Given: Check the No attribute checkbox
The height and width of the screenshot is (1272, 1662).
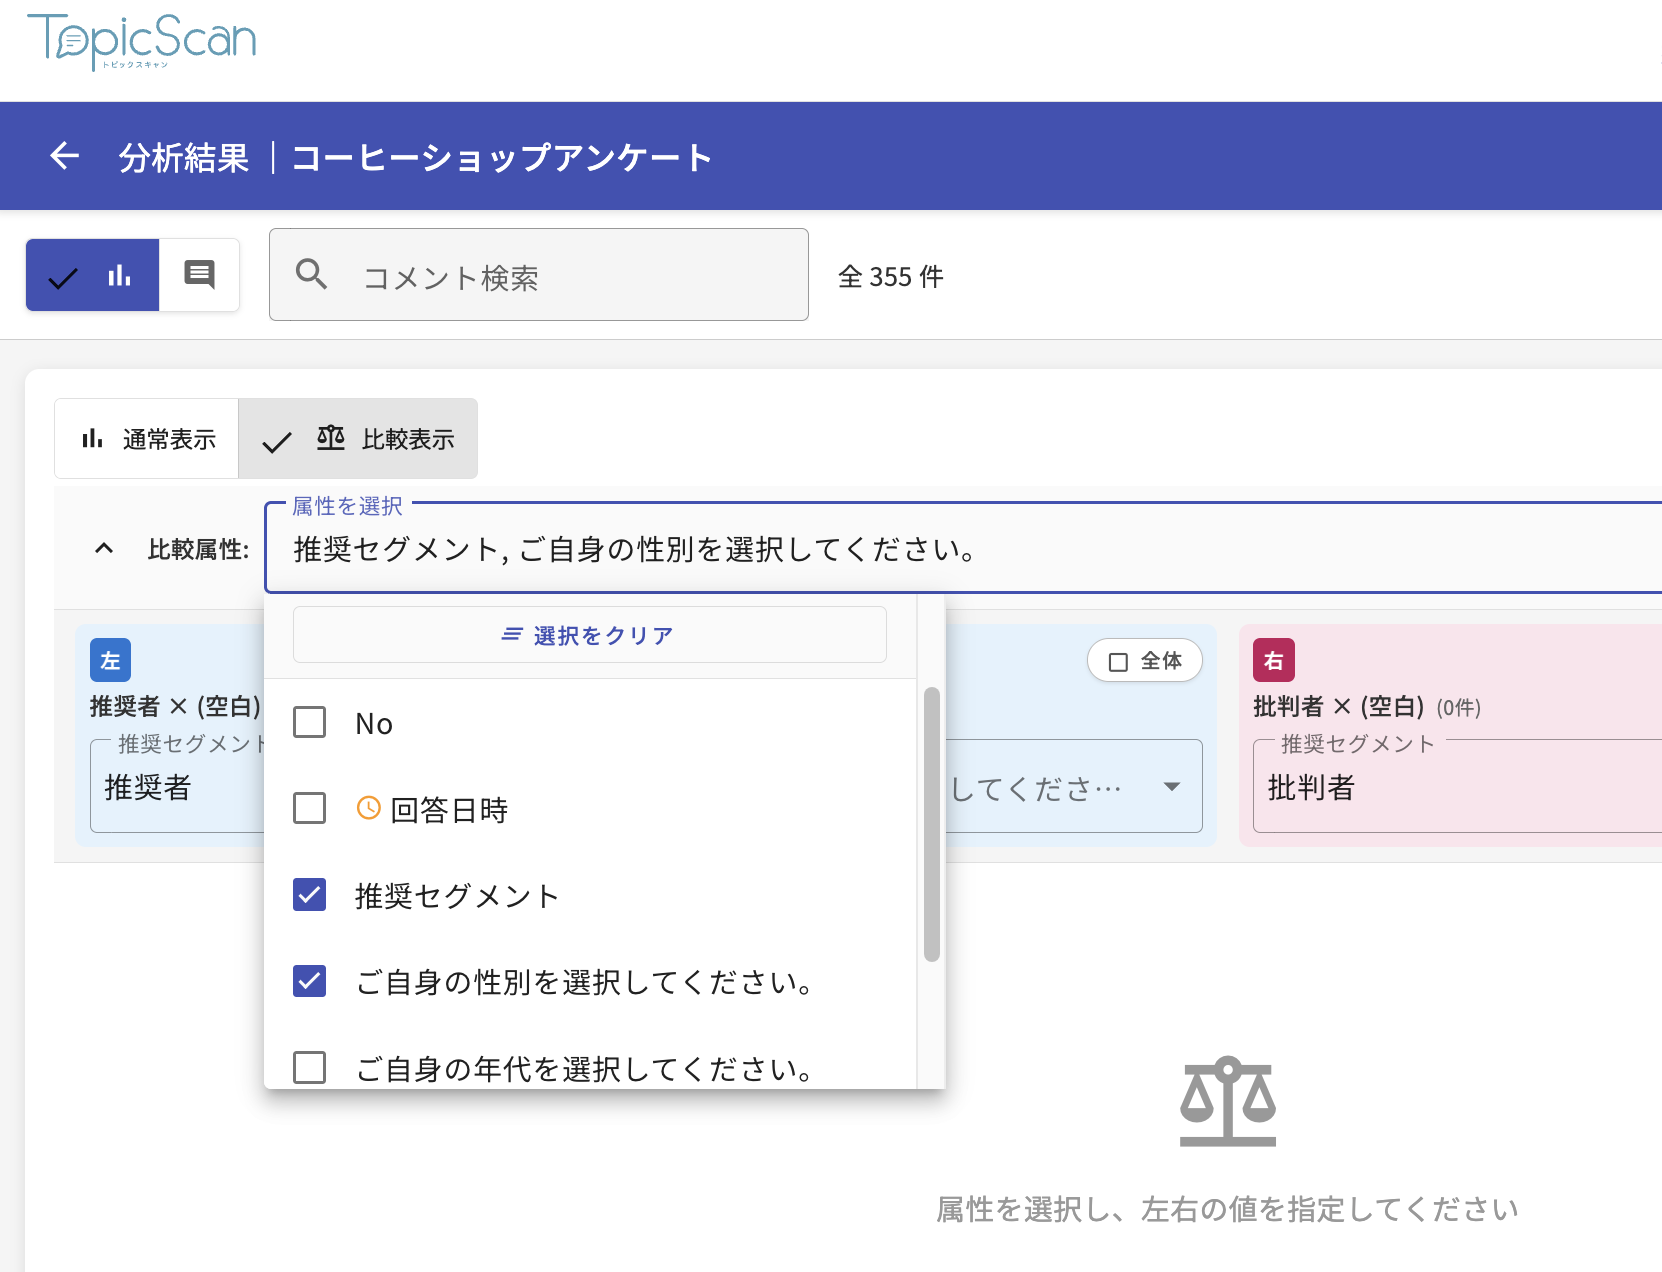Looking at the screenshot, I should (x=310, y=722).
